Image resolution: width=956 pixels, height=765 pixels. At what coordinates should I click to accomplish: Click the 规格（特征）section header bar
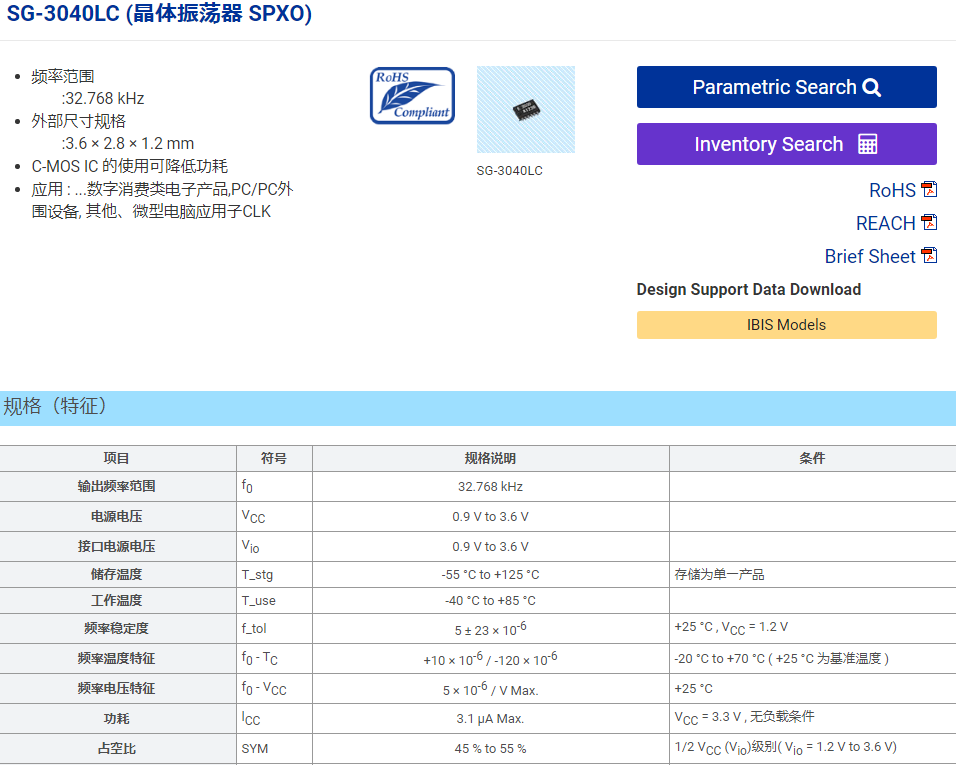point(478,407)
